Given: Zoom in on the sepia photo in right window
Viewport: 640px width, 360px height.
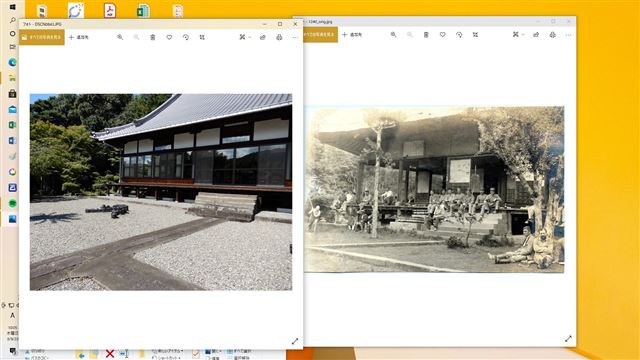Looking at the screenshot, I should (393, 35).
